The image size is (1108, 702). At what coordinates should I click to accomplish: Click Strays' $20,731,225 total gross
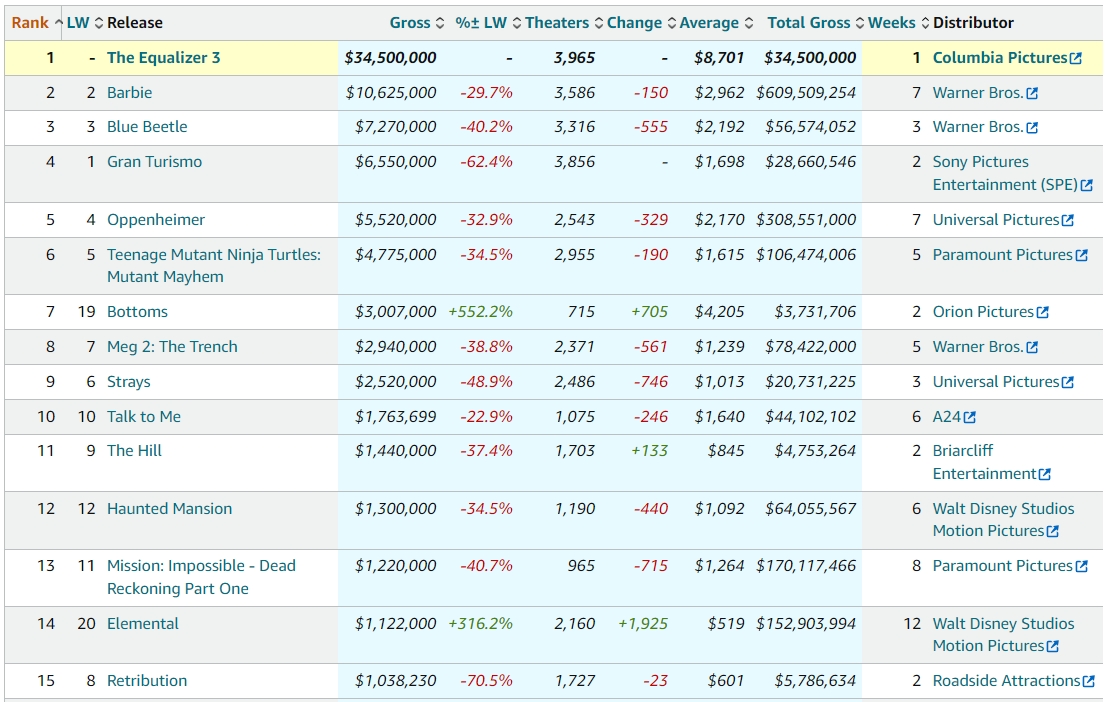click(x=811, y=382)
